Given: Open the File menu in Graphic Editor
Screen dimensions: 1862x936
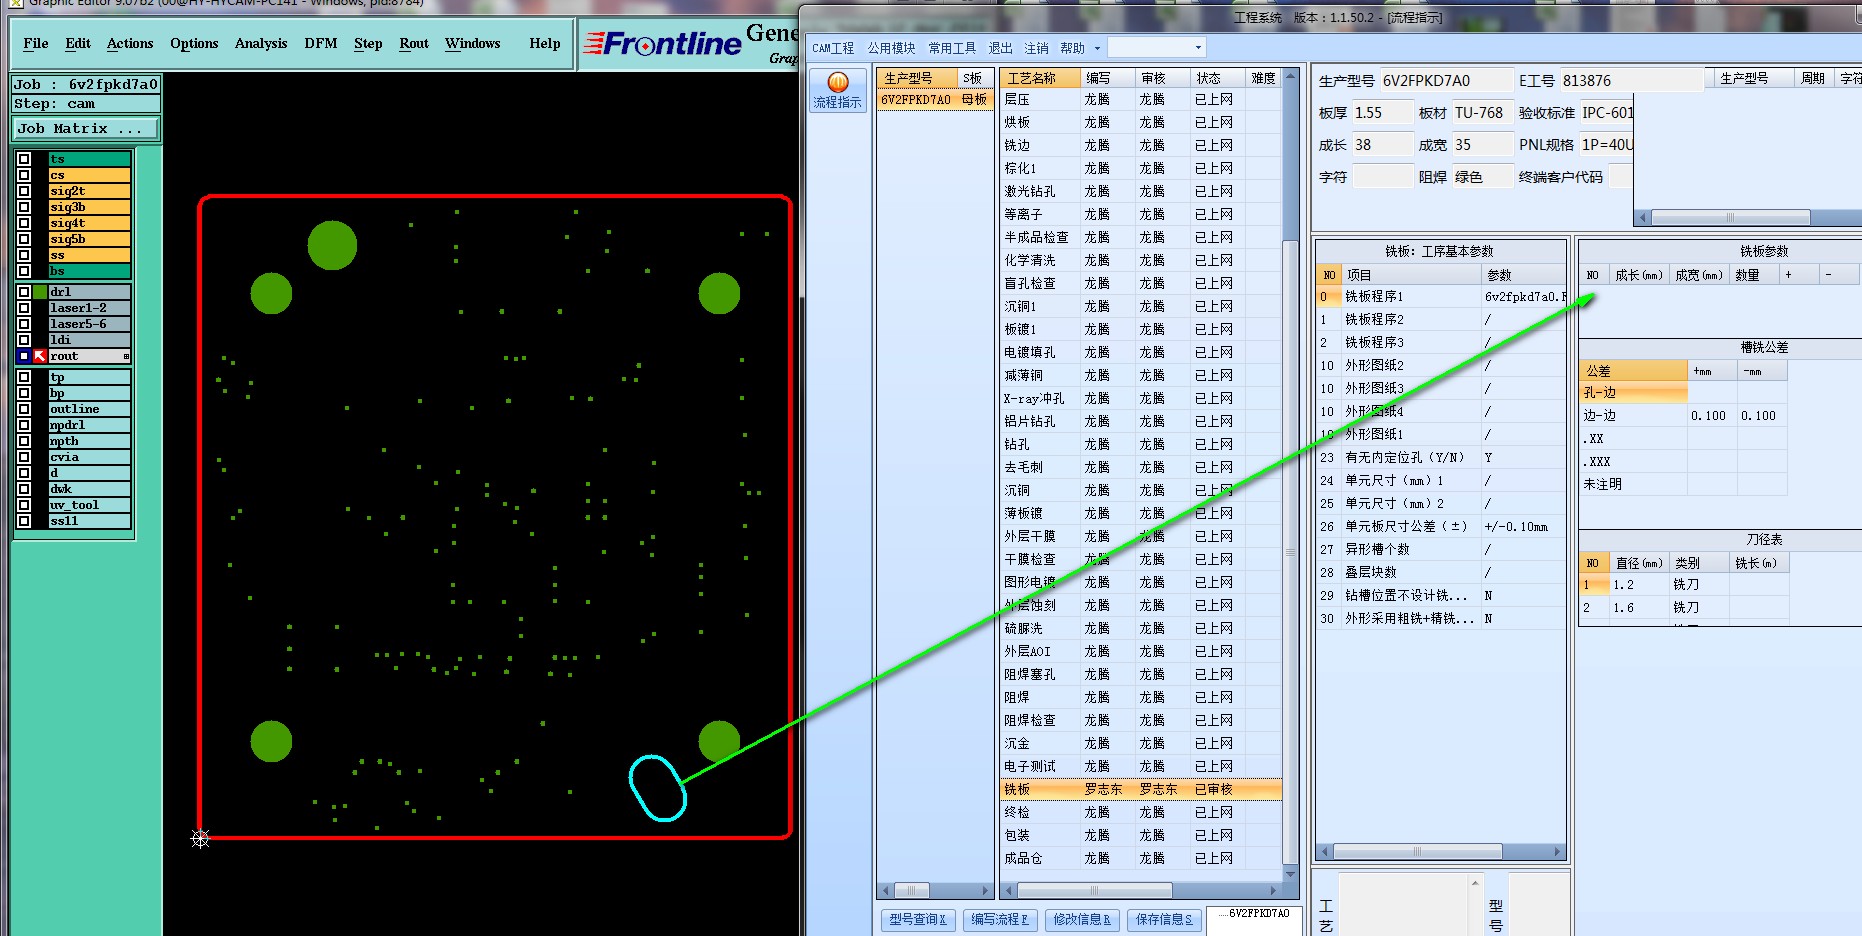Looking at the screenshot, I should coord(36,43).
